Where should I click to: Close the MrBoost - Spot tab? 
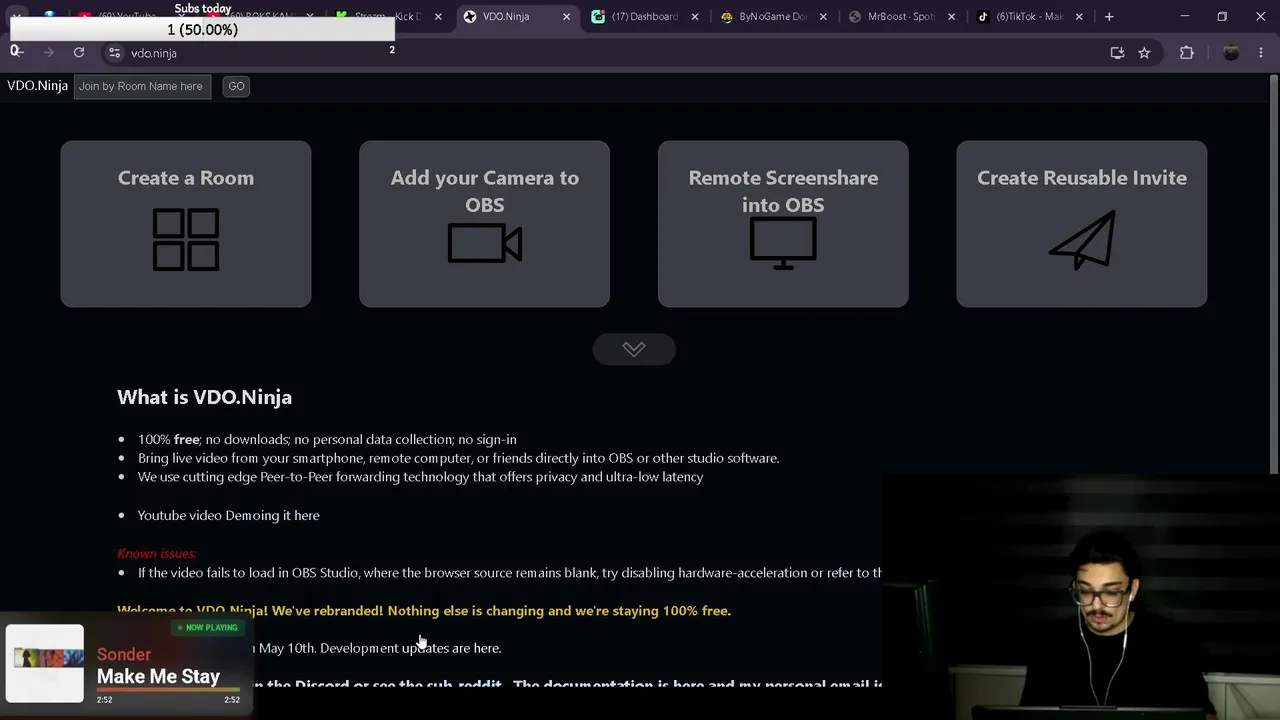[x=951, y=17]
